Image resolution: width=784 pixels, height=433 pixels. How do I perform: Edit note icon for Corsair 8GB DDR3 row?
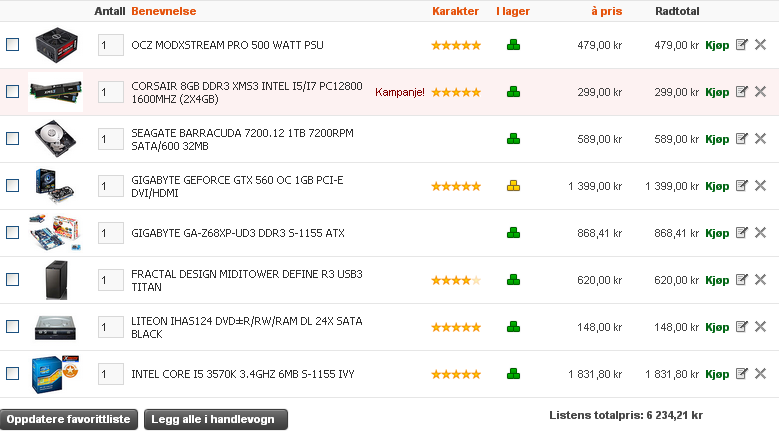coord(742,92)
